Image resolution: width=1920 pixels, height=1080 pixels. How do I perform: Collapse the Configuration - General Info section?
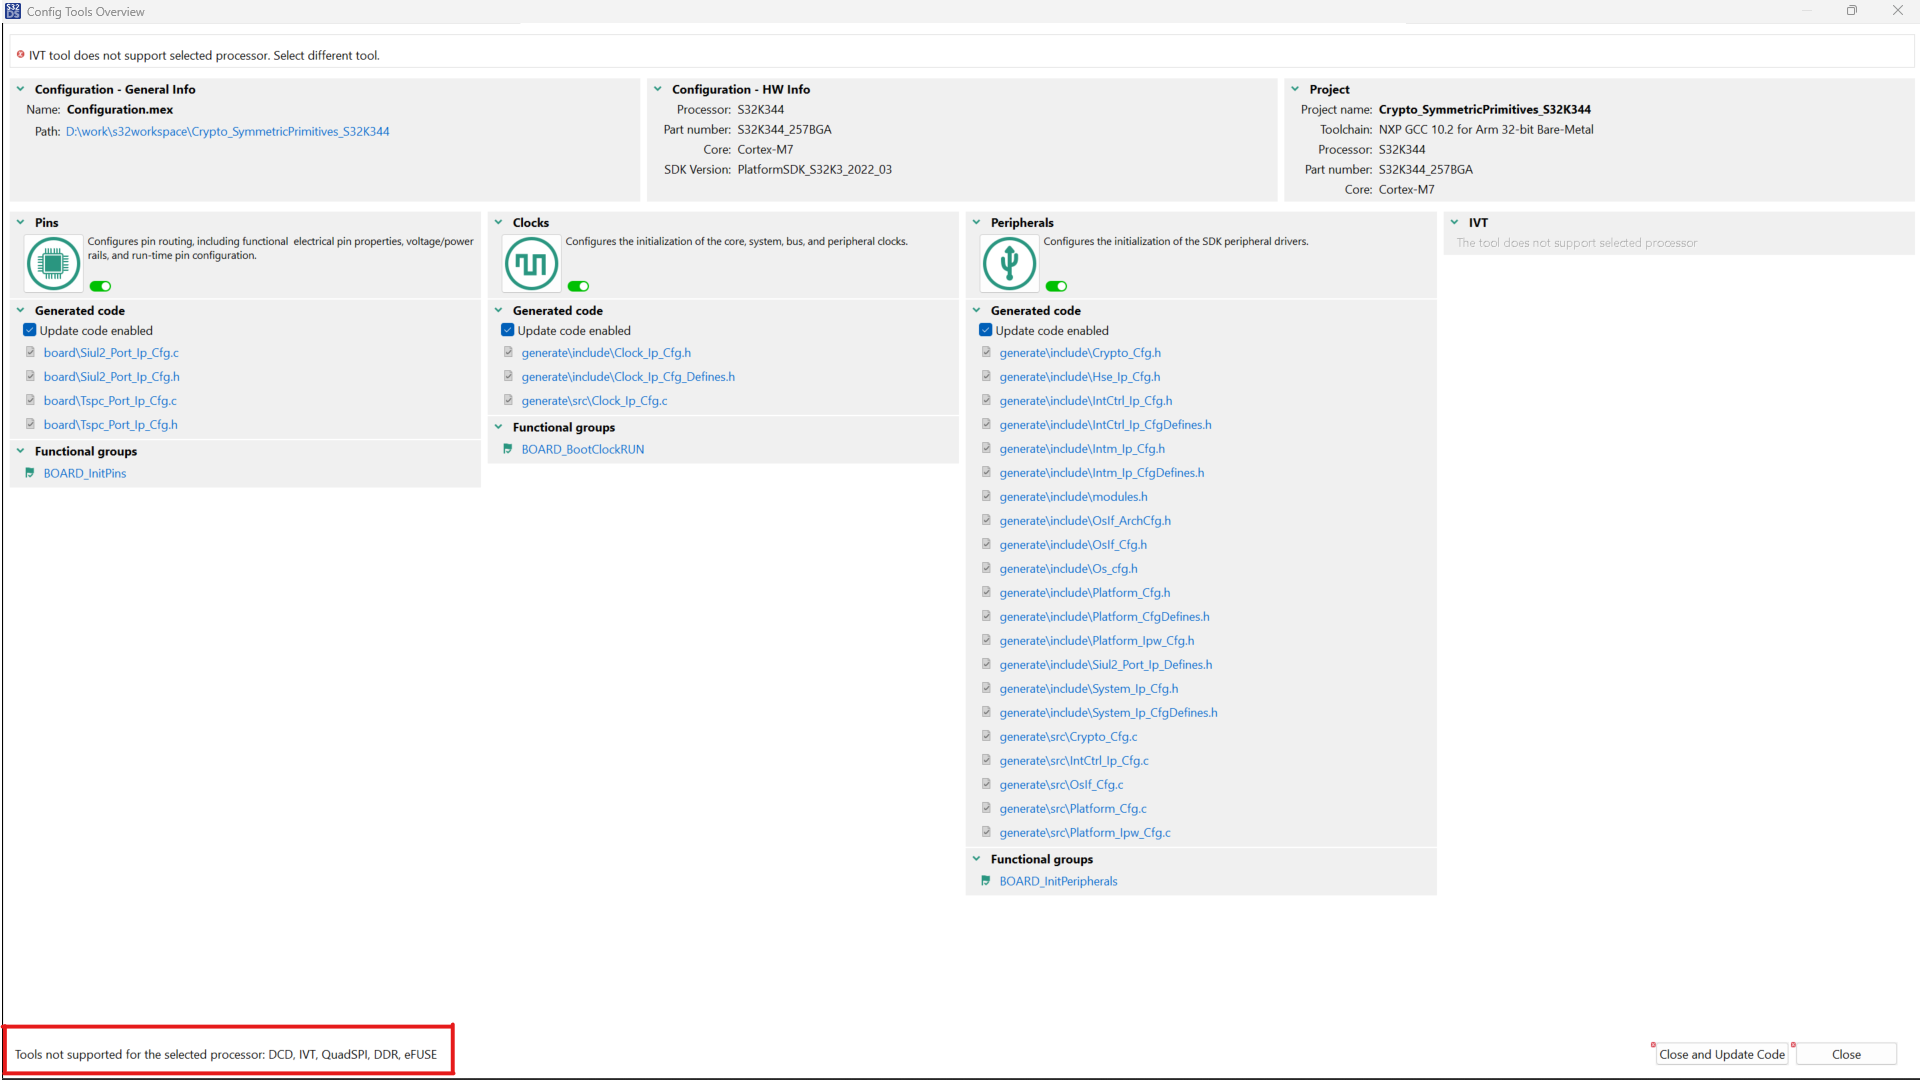[20, 89]
